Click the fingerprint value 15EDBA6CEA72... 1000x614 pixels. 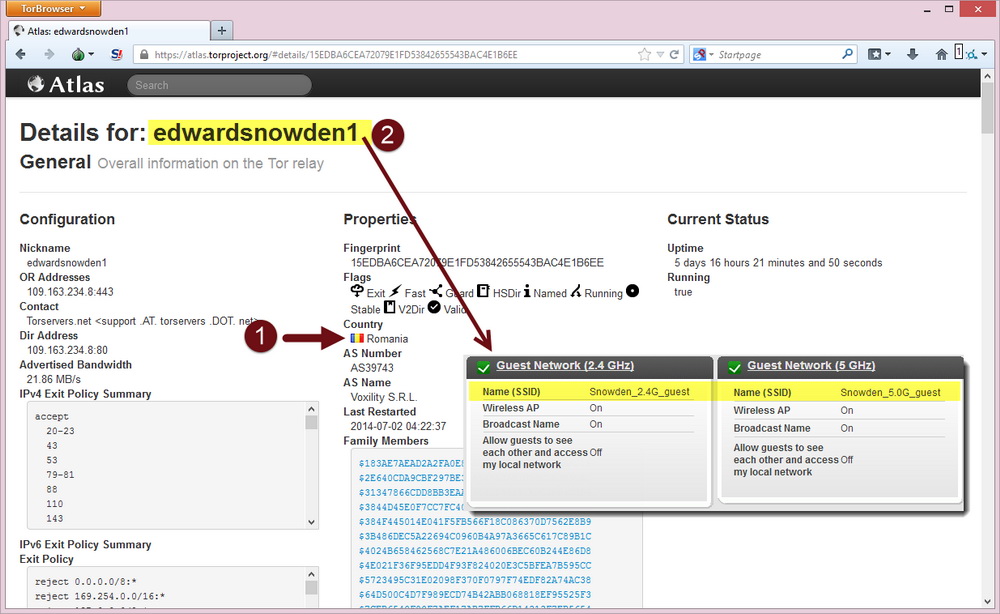coord(477,263)
